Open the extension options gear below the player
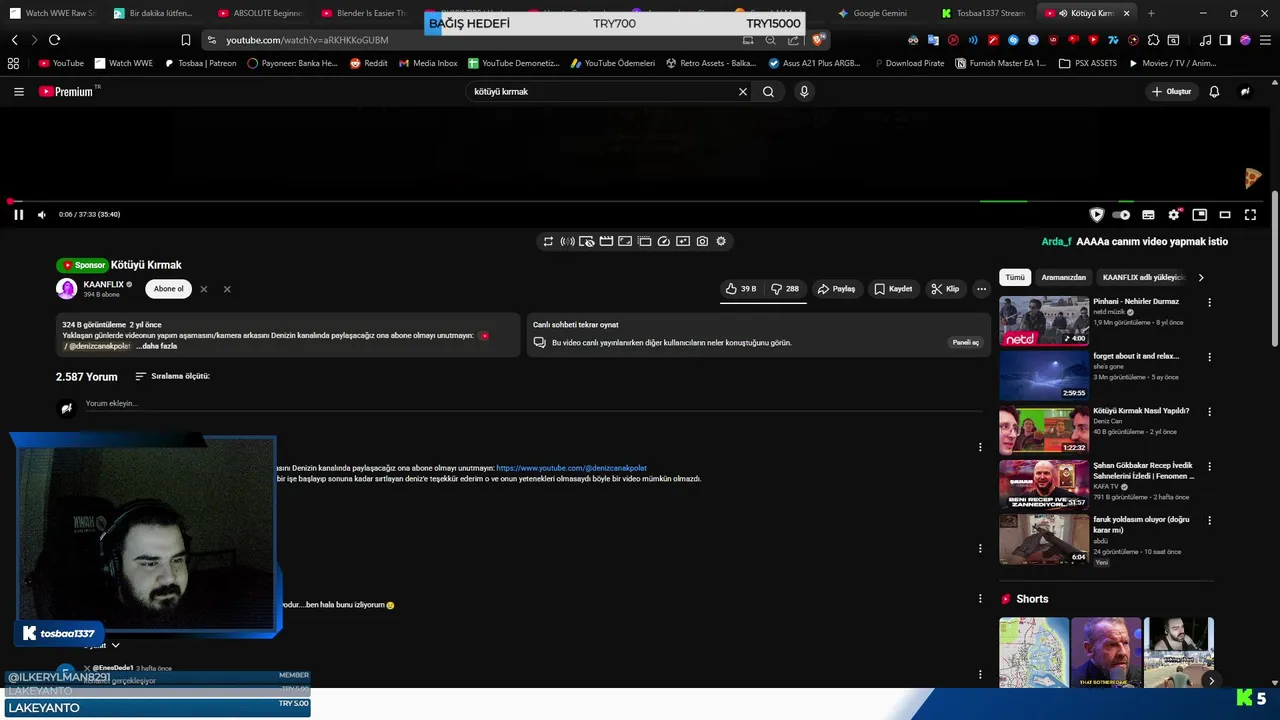 point(721,241)
